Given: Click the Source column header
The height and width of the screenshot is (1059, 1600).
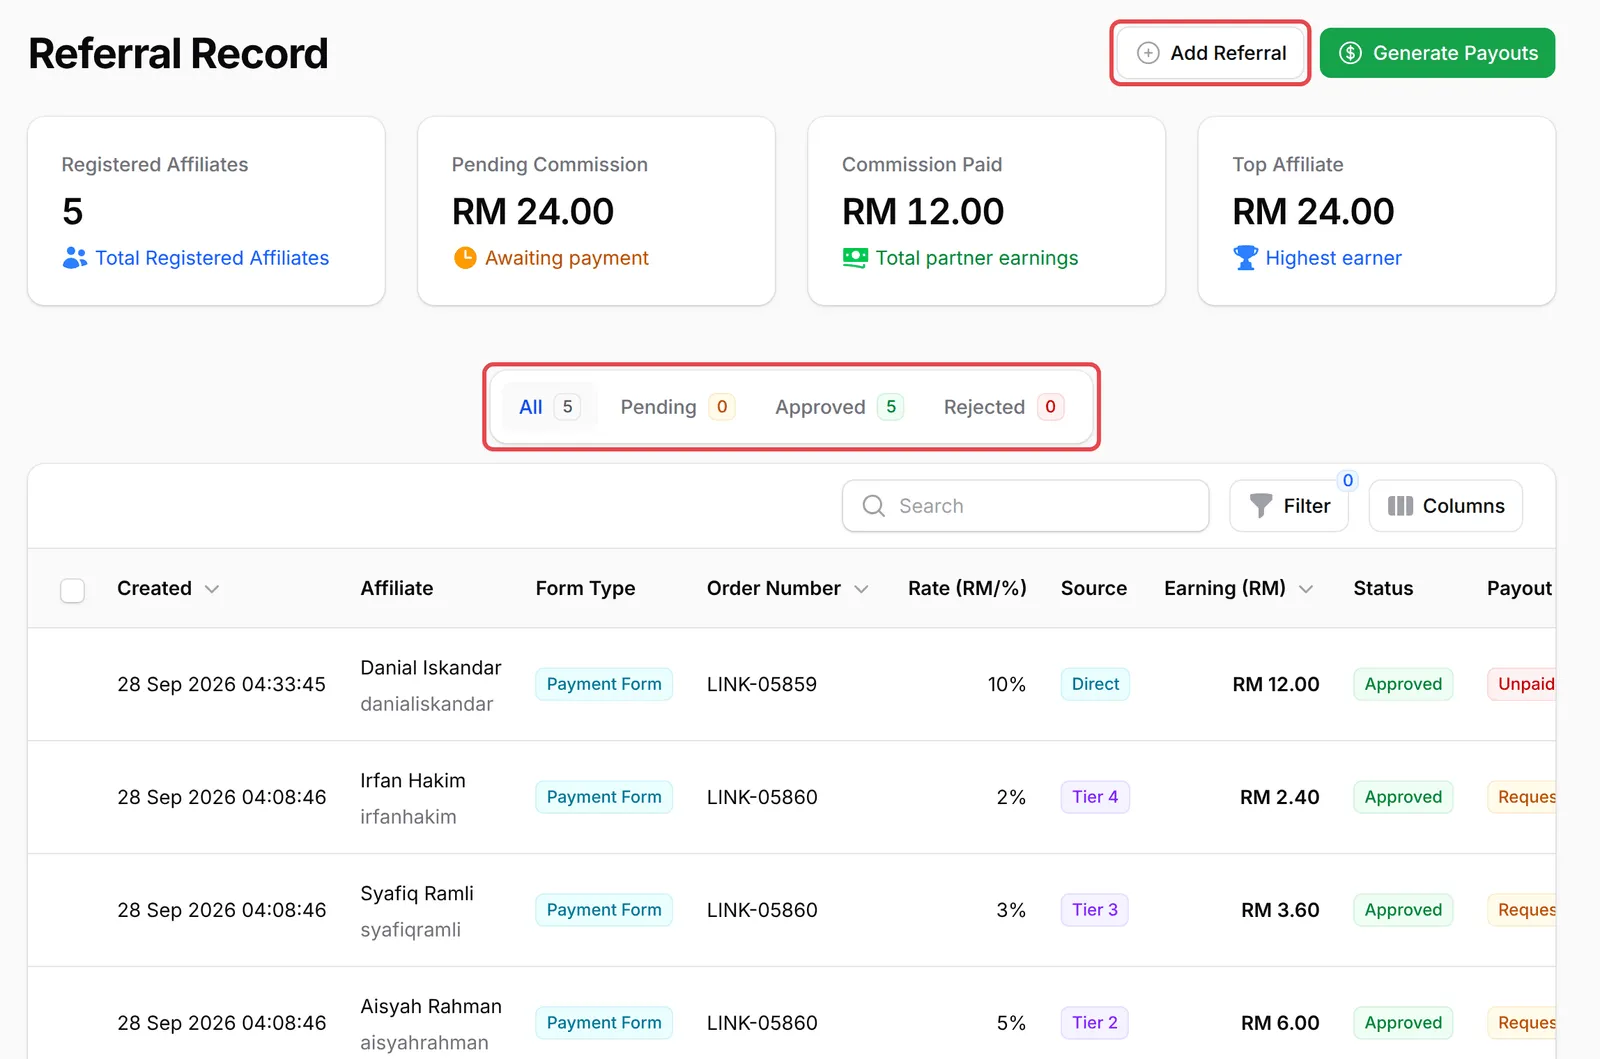Looking at the screenshot, I should (1093, 588).
